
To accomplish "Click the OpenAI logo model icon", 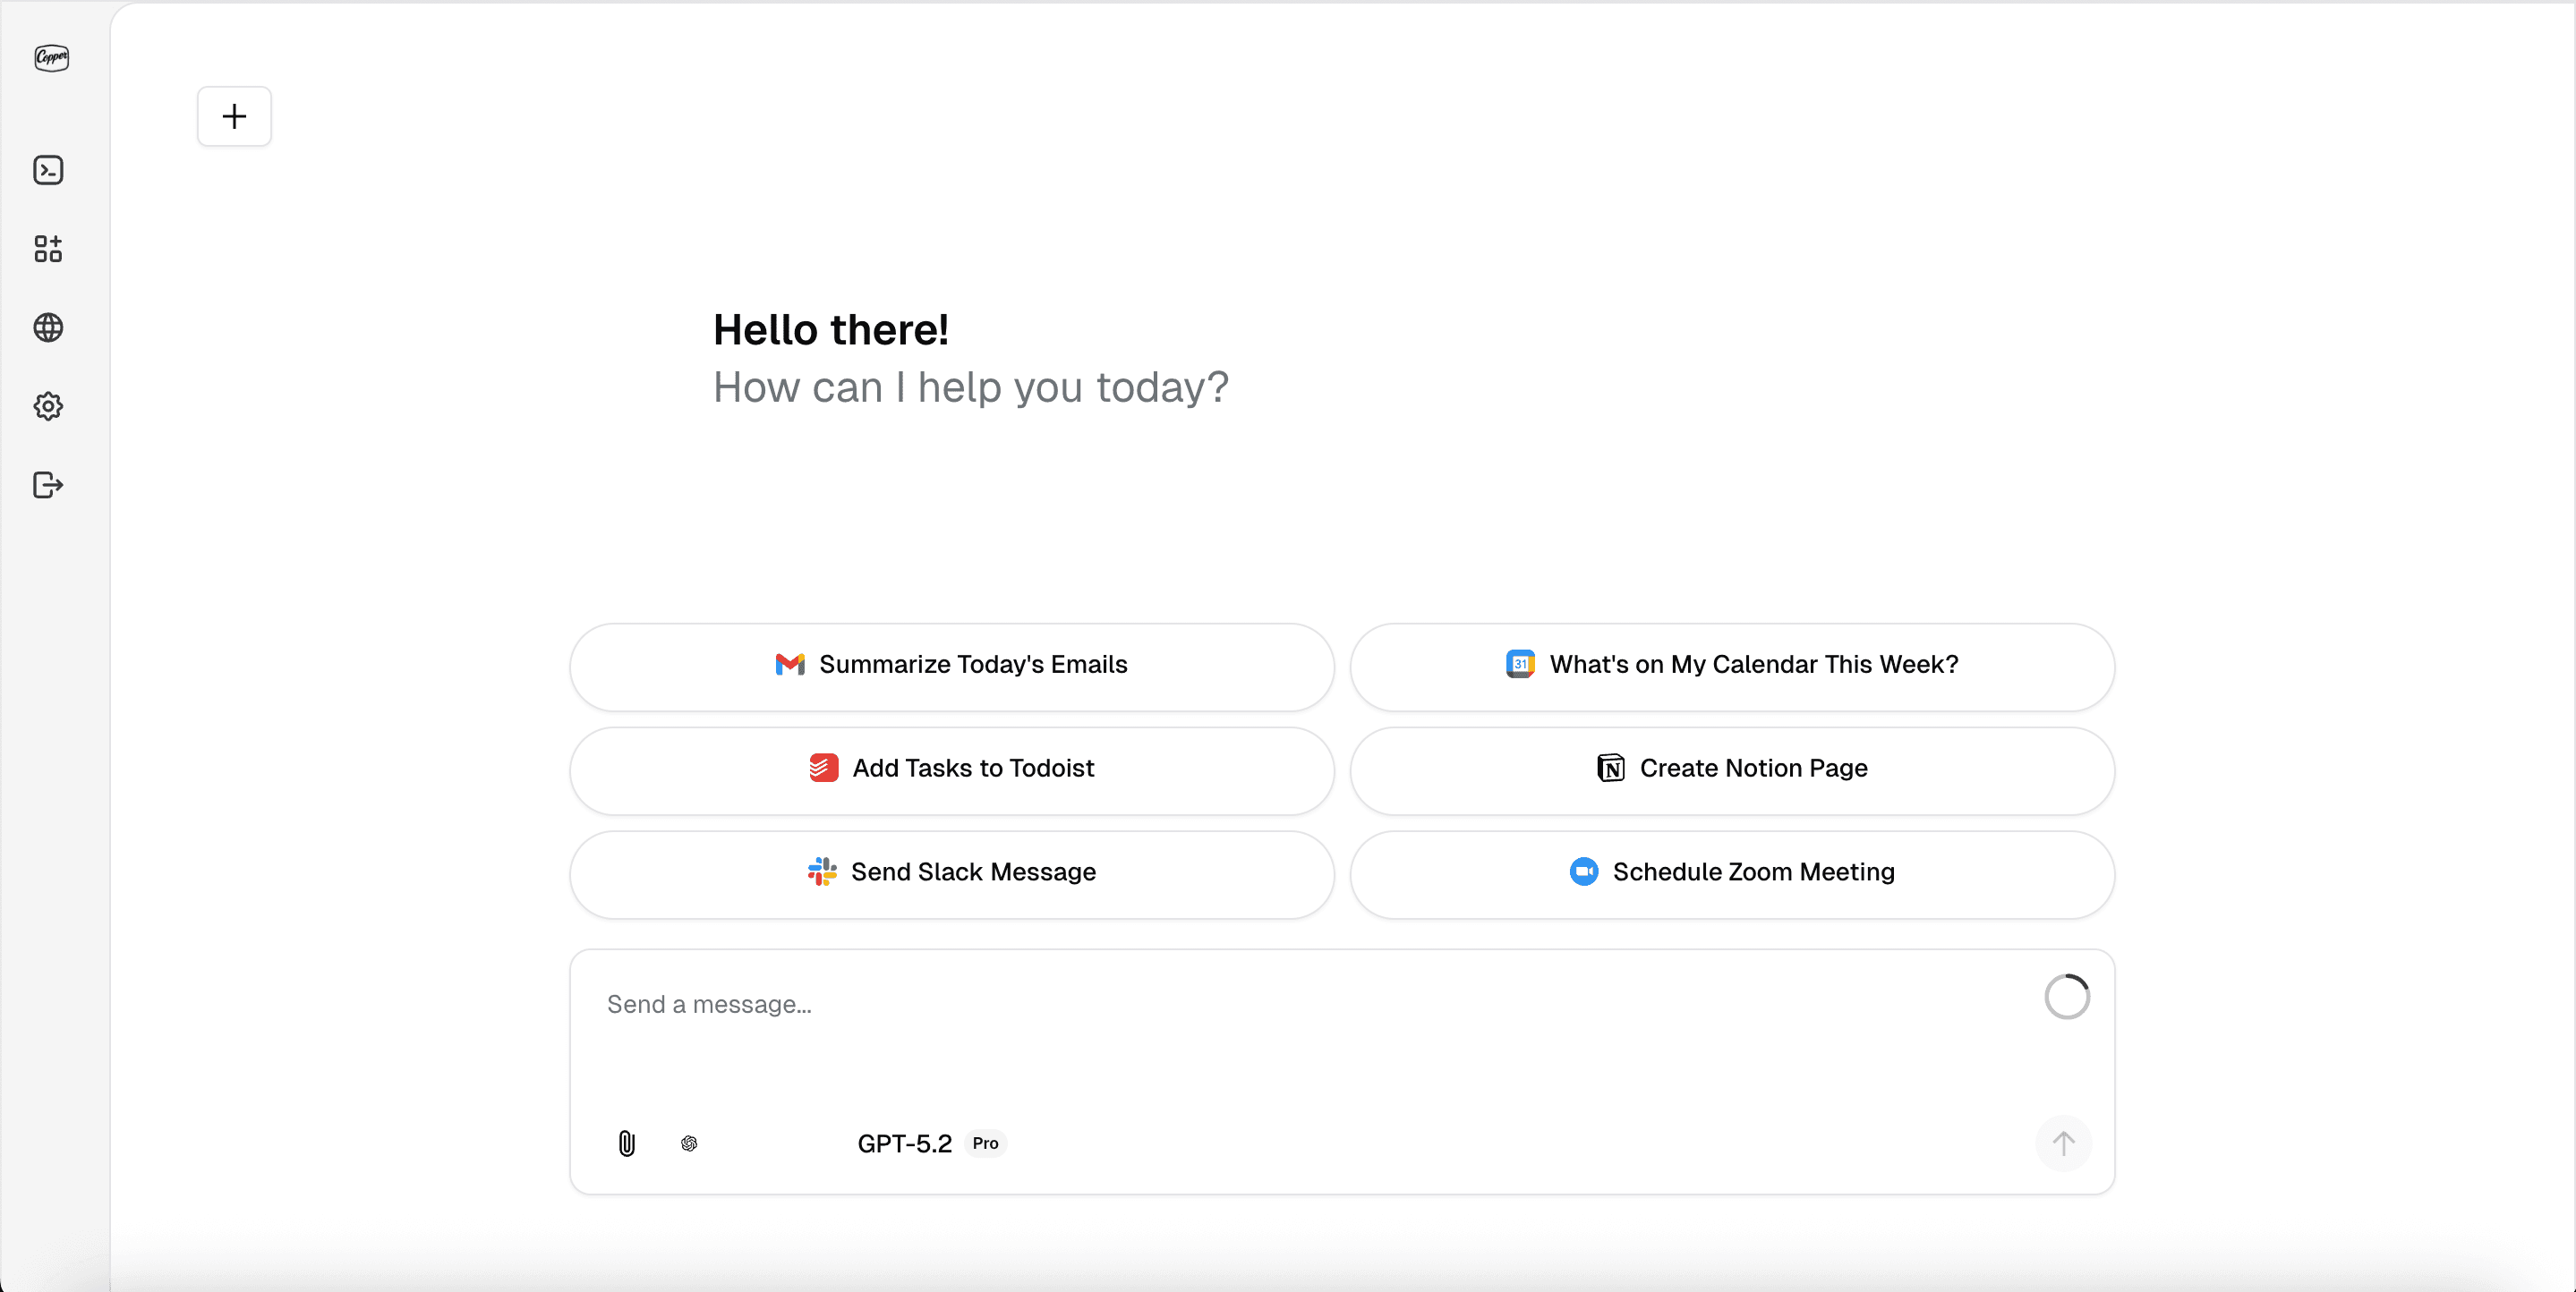I will (x=689, y=1143).
